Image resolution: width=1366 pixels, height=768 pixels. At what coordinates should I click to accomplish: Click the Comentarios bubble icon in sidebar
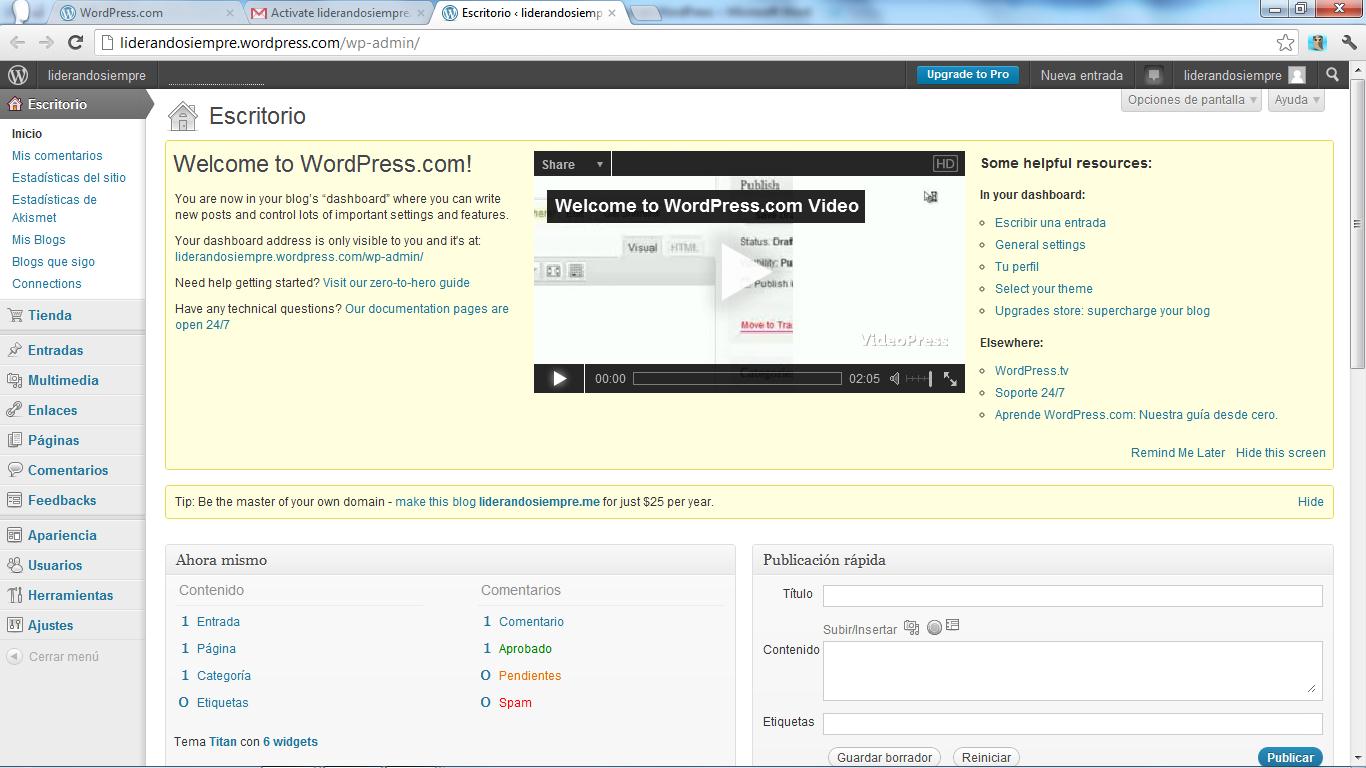pyautogui.click(x=15, y=470)
